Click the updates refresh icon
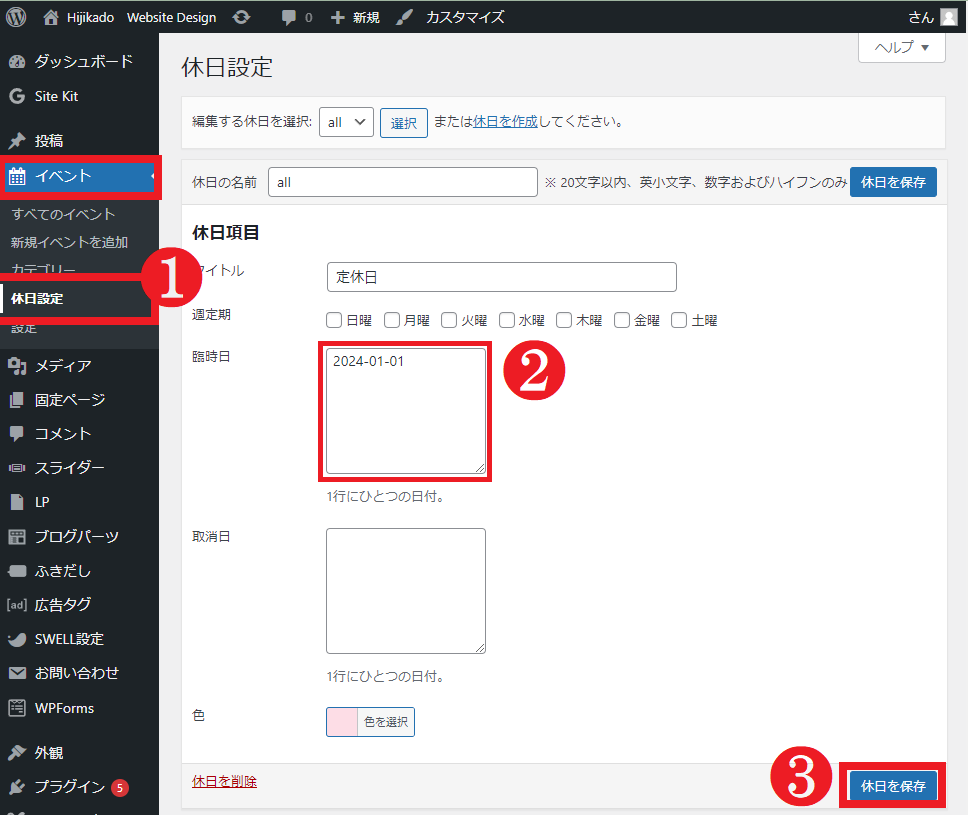Viewport: 968px width, 815px height. pos(241,17)
